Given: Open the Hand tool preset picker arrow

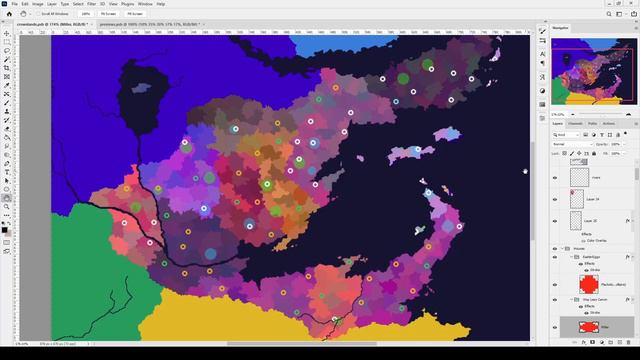Looking at the screenshot, I should (30, 14).
